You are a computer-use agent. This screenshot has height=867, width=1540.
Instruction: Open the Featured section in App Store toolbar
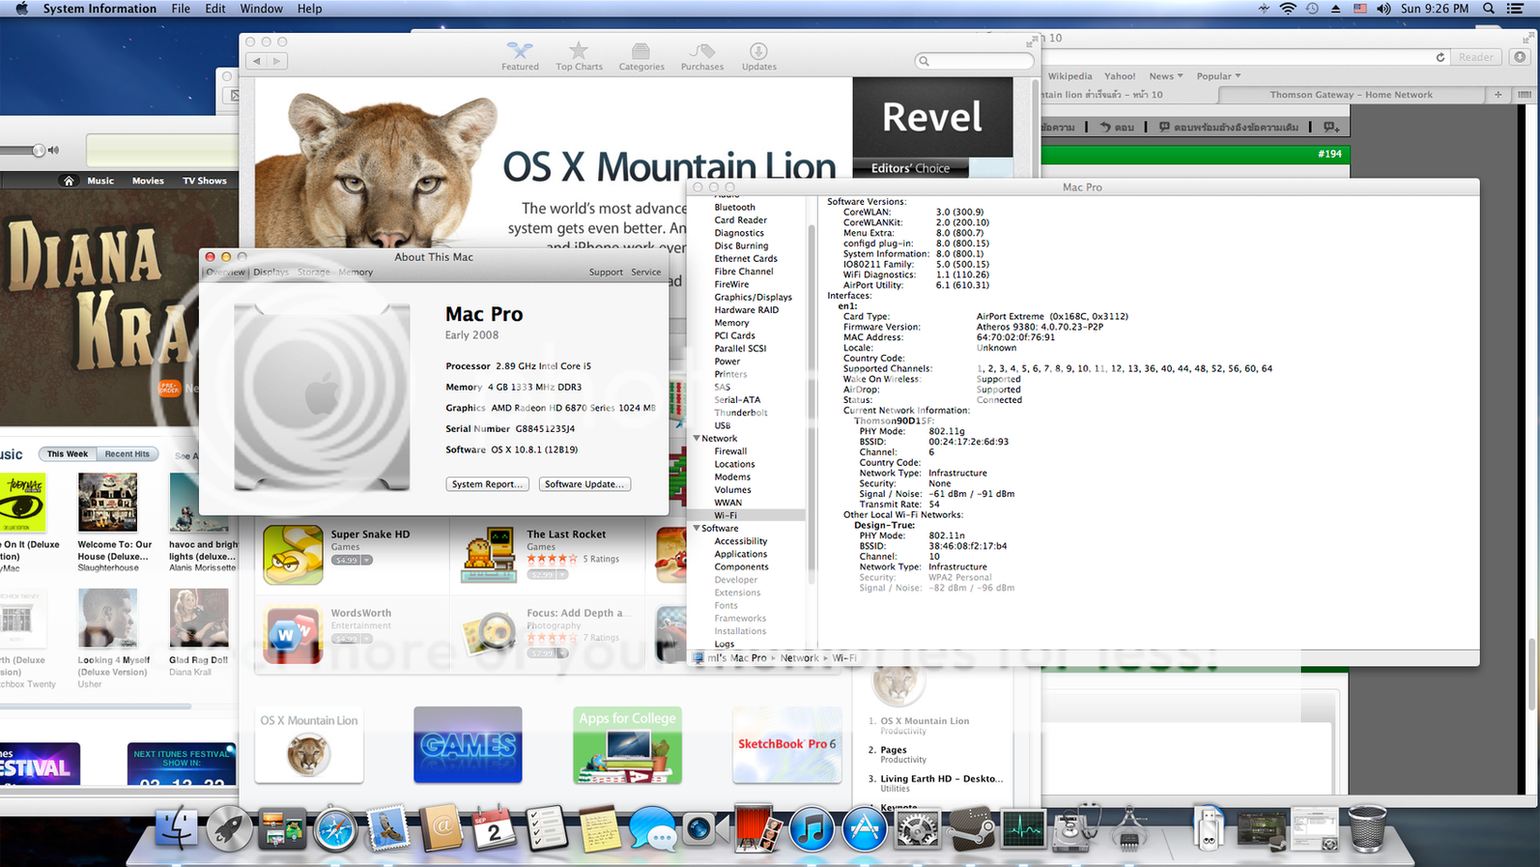tap(519, 56)
